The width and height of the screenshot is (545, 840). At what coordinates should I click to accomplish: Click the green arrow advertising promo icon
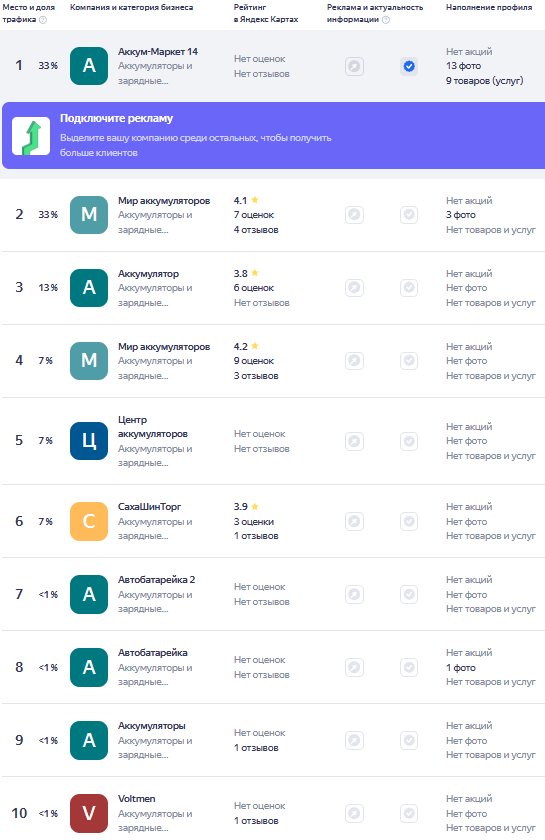(x=31, y=136)
